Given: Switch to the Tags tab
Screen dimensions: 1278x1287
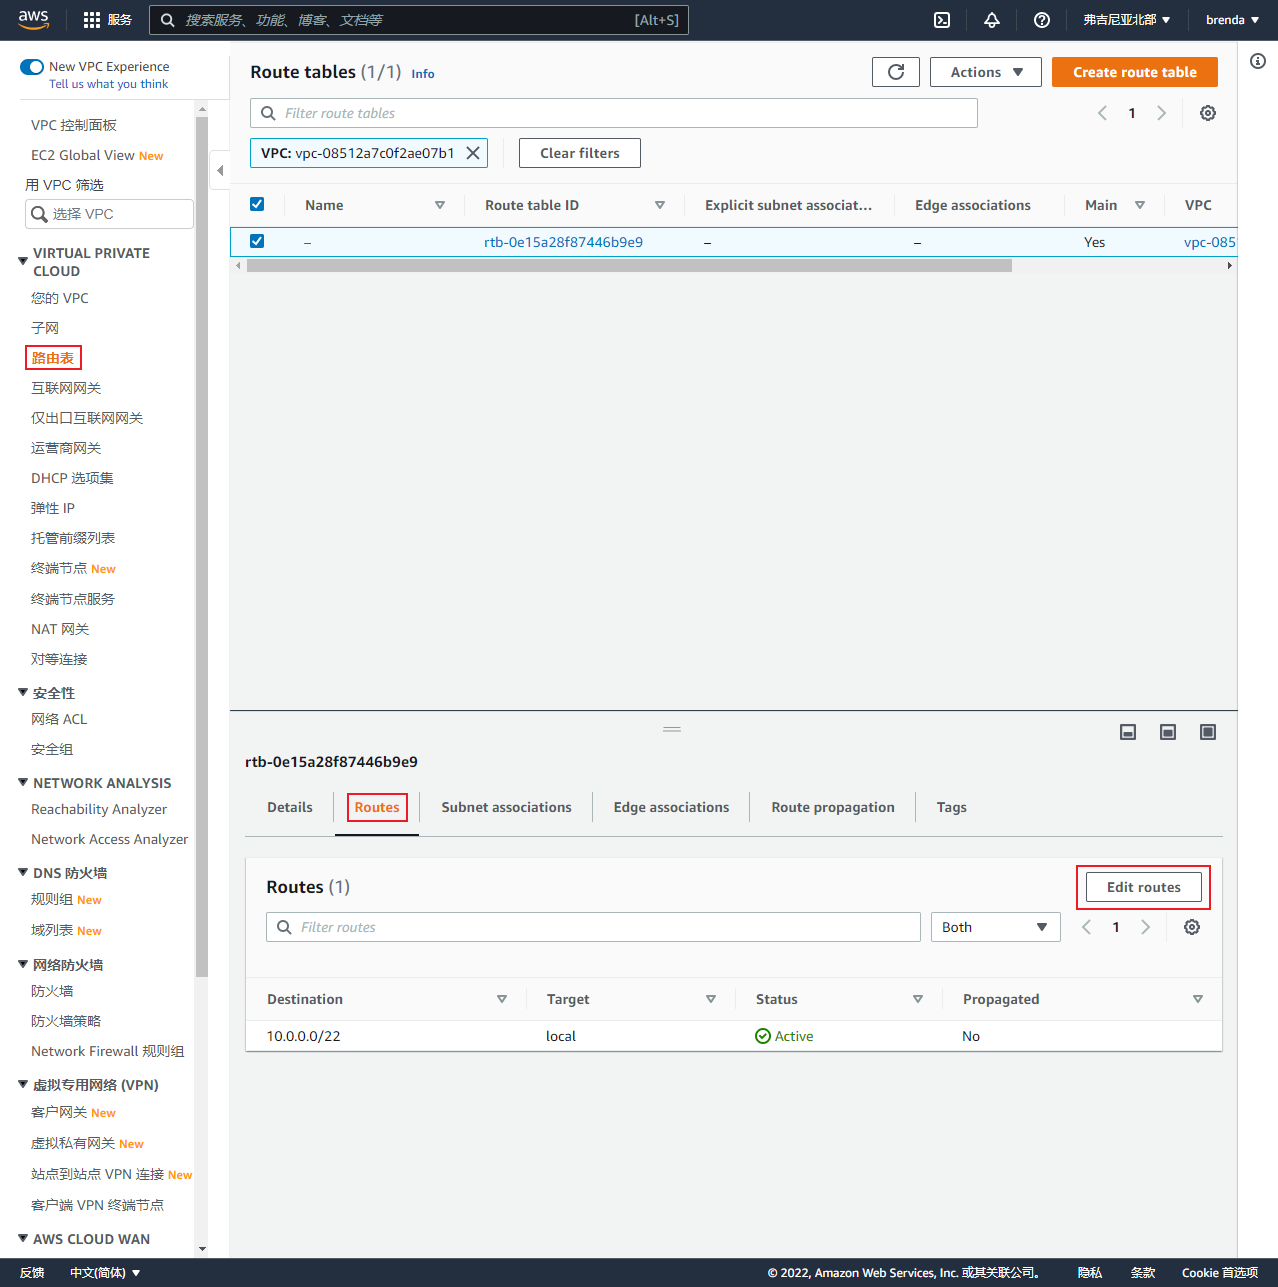Looking at the screenshot, I should click(952, 807).
